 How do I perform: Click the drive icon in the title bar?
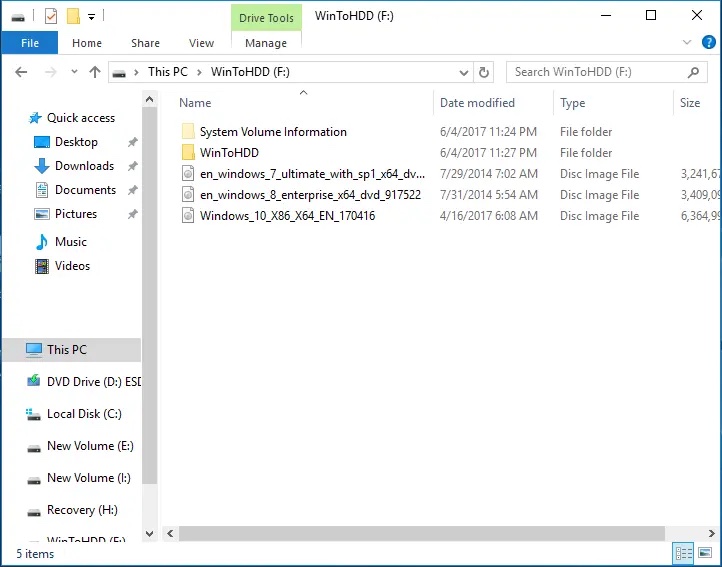coord(18,18)
